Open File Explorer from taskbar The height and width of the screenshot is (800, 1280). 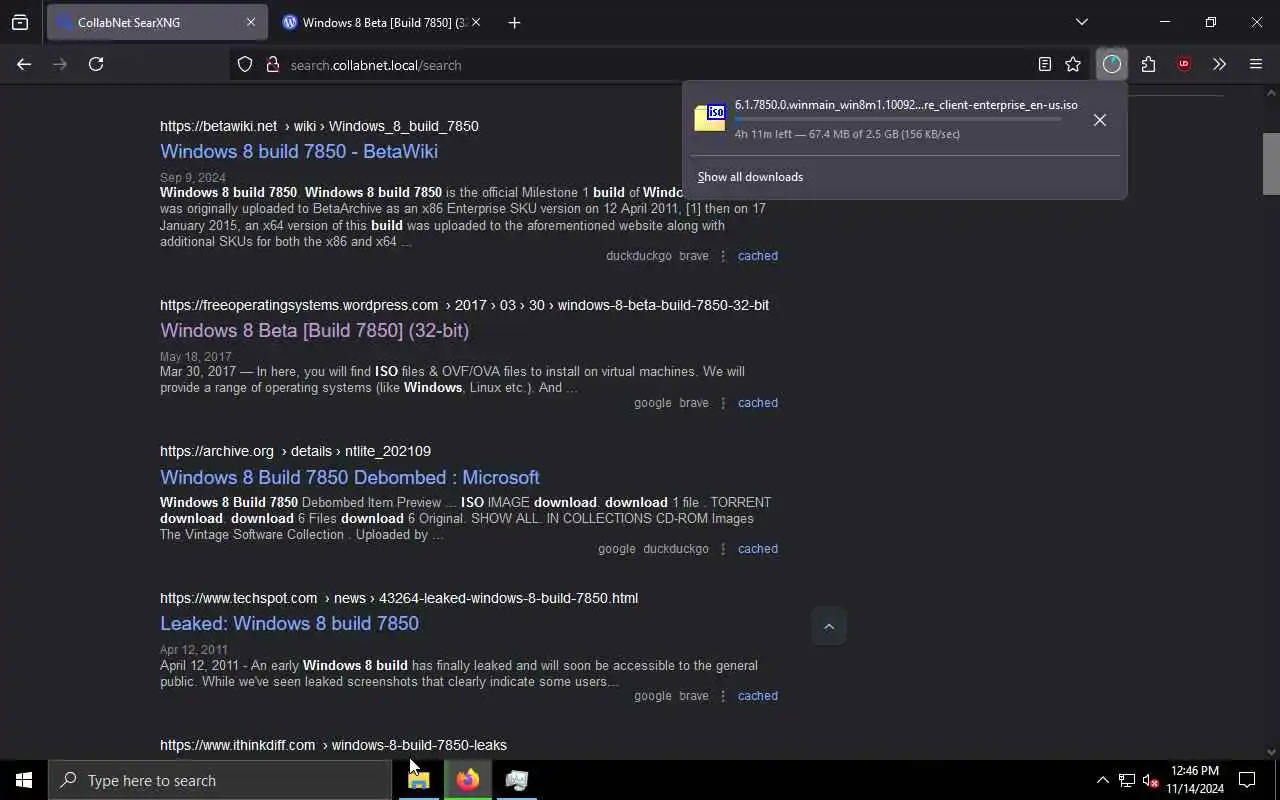coord(419,780)
